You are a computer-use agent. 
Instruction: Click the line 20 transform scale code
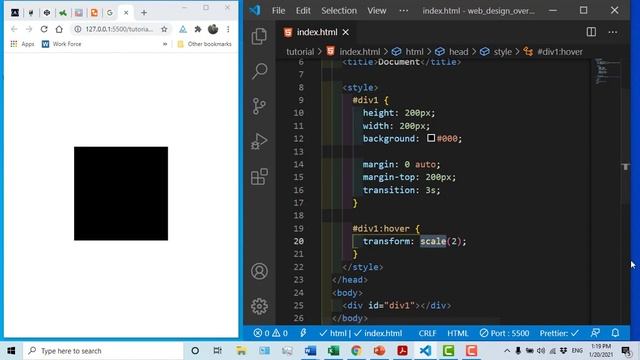click(414, 241)
